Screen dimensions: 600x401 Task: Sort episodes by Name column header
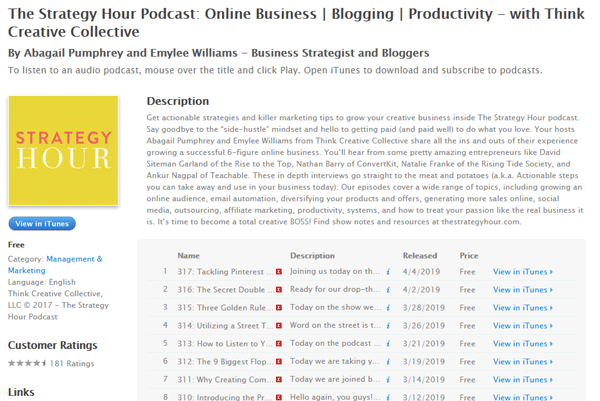point(188,256)
